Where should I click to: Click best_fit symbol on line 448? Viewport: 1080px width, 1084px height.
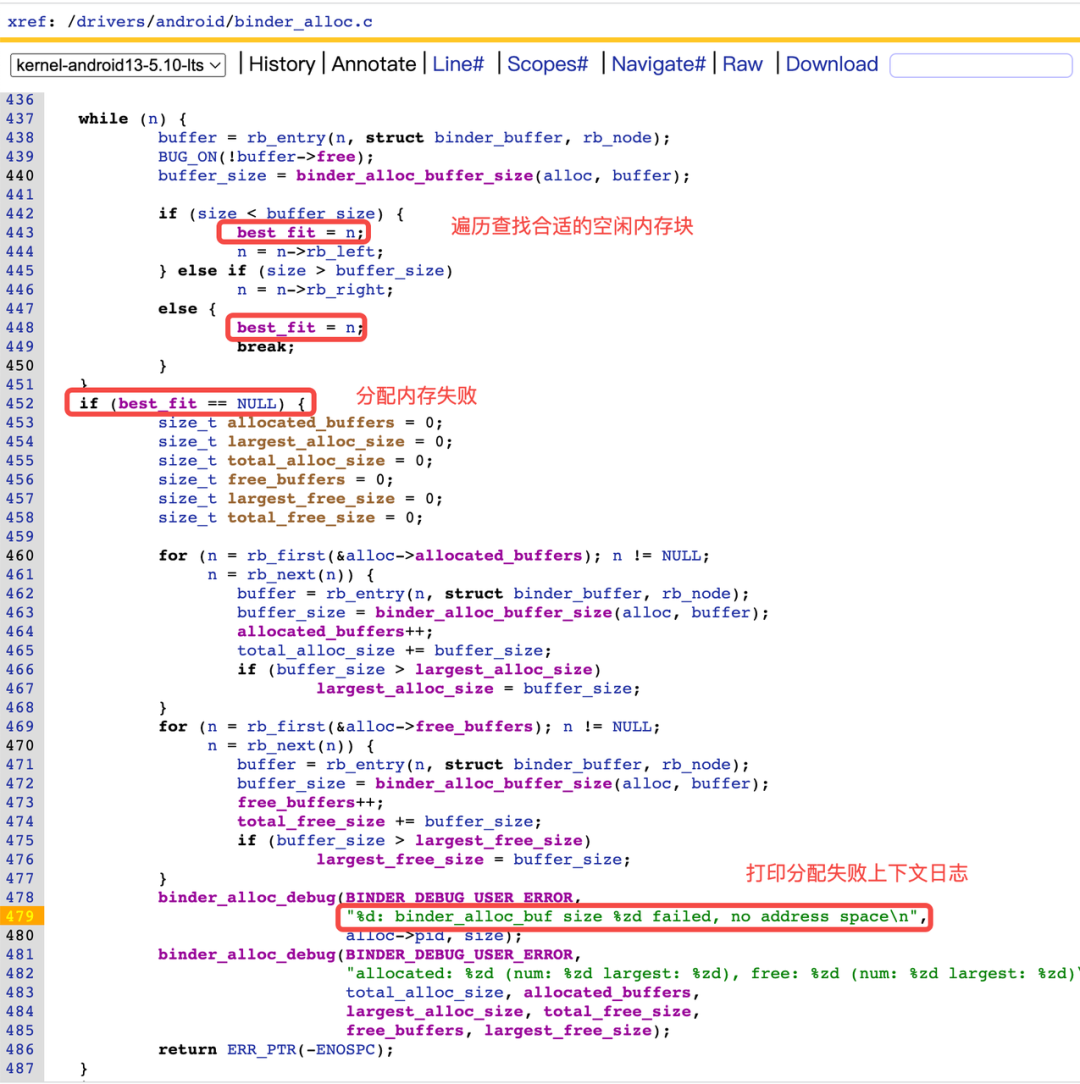pyautogui.click(x=276, y=328)
